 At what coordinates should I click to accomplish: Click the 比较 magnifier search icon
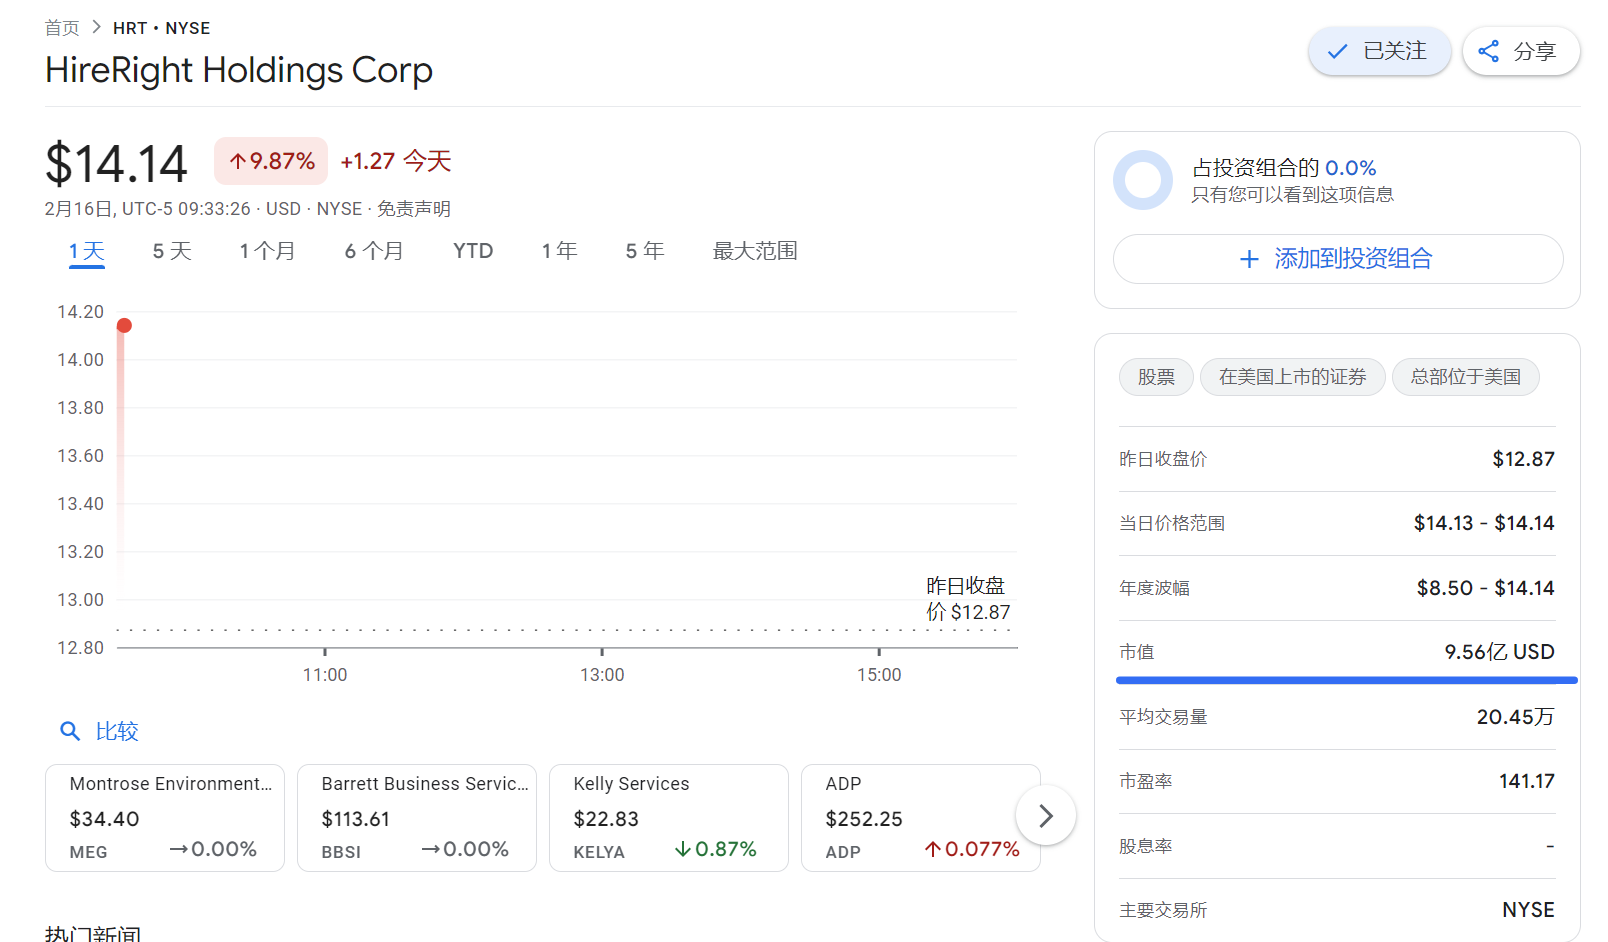click(x=70, y=731)
